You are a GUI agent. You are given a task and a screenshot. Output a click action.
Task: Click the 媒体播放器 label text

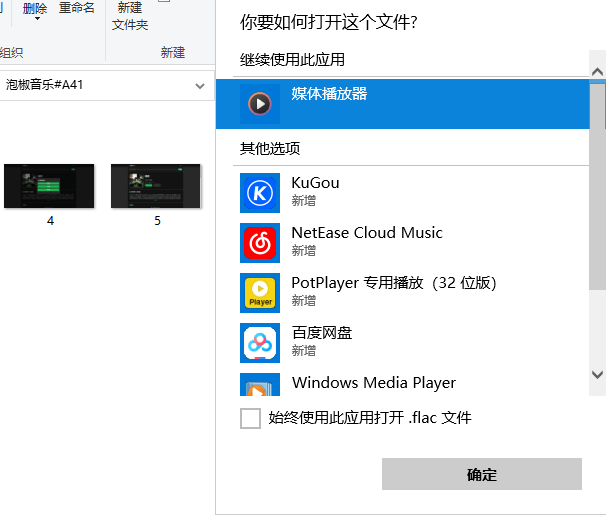pos(329,93)
